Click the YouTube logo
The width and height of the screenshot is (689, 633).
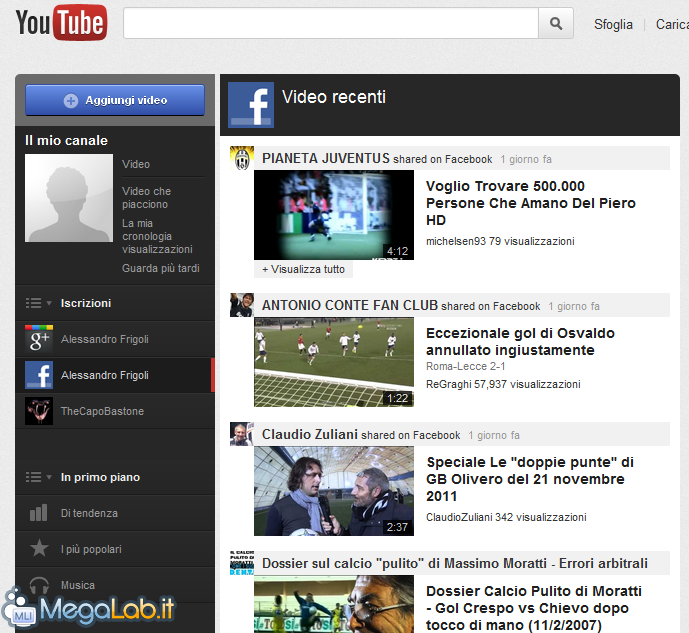(x=61, y=22)
